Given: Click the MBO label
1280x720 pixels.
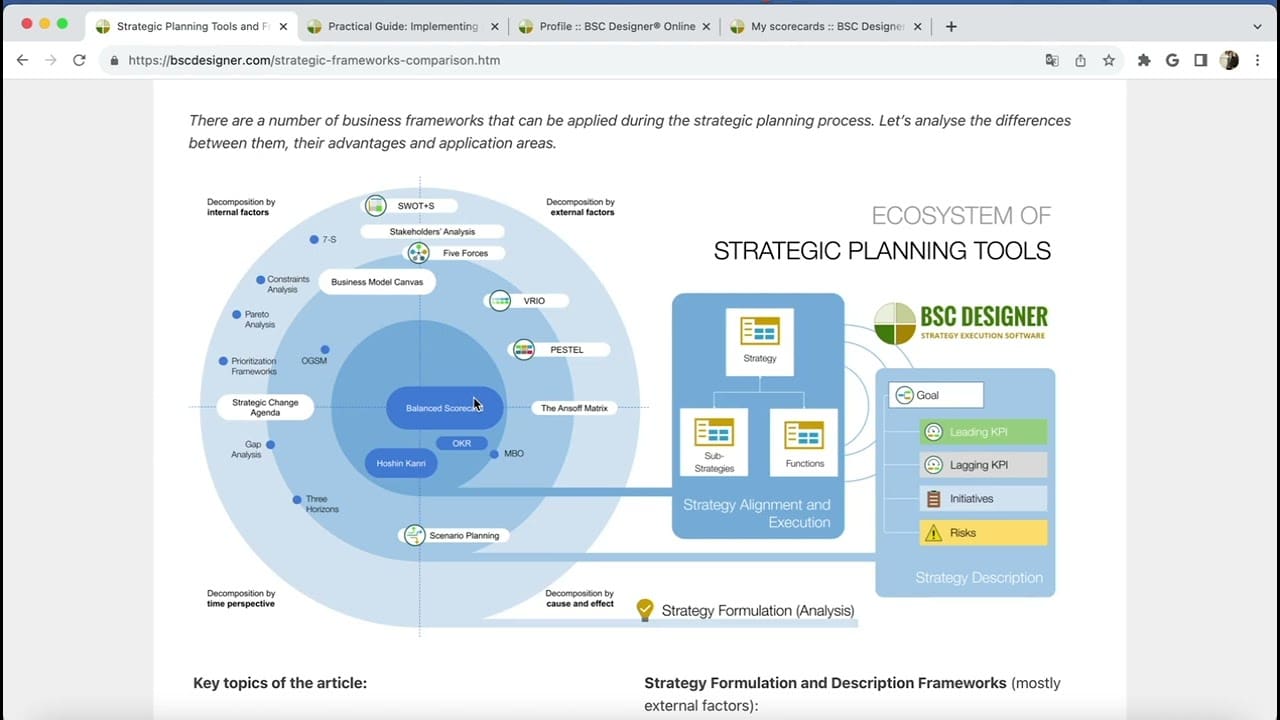Looking at the screenshot, I should [x=514, y=454].
